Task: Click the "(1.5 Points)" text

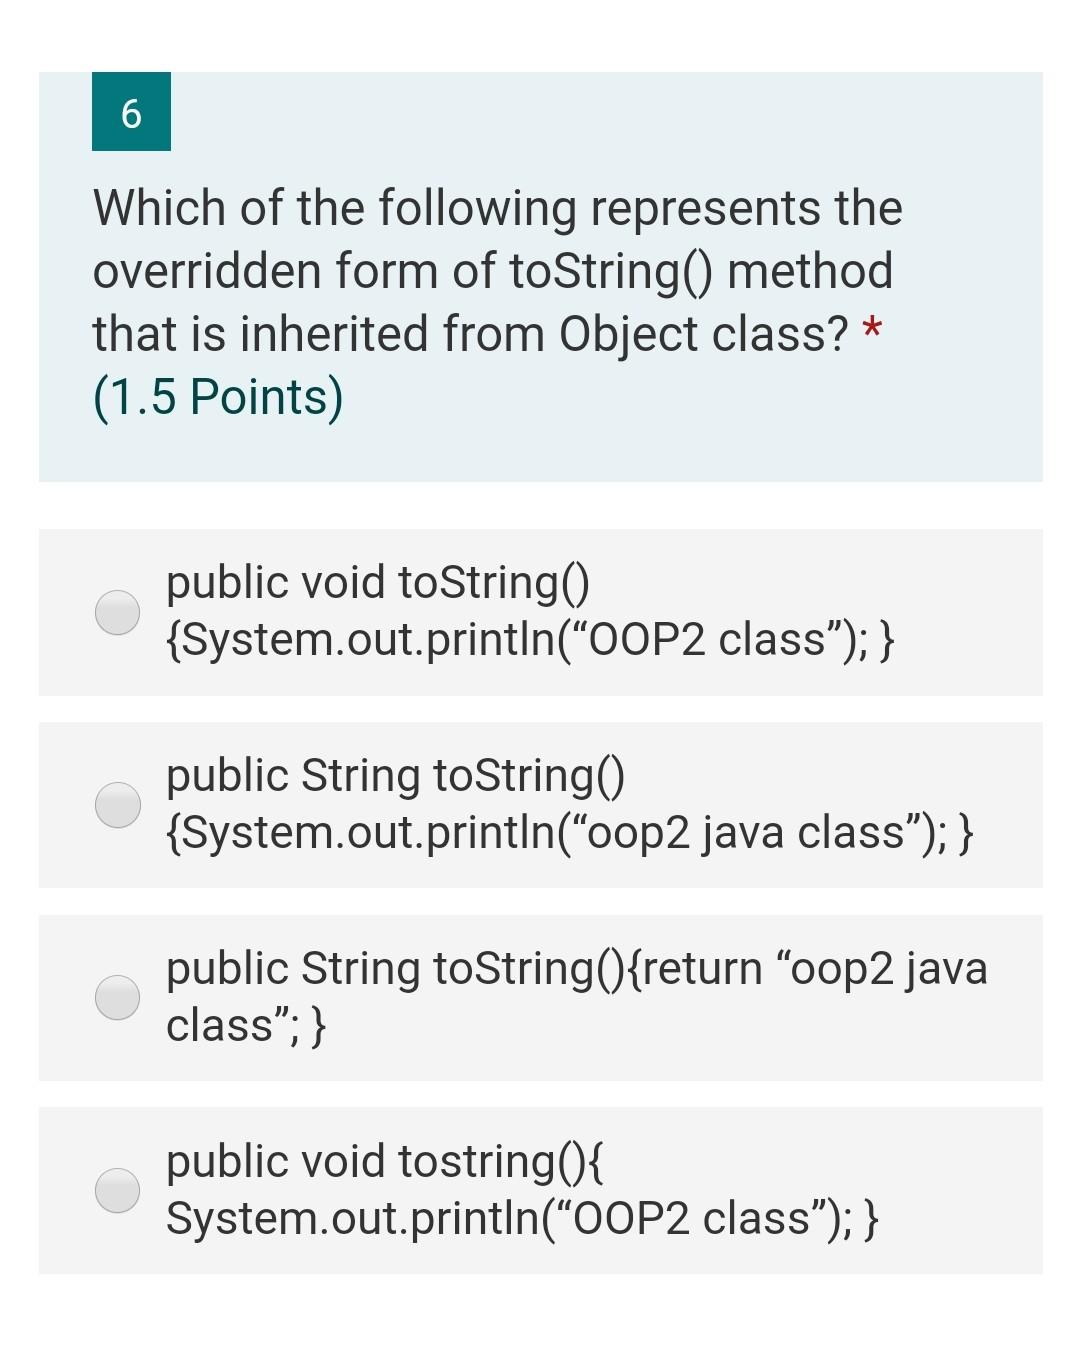Action: coord(218,397)
